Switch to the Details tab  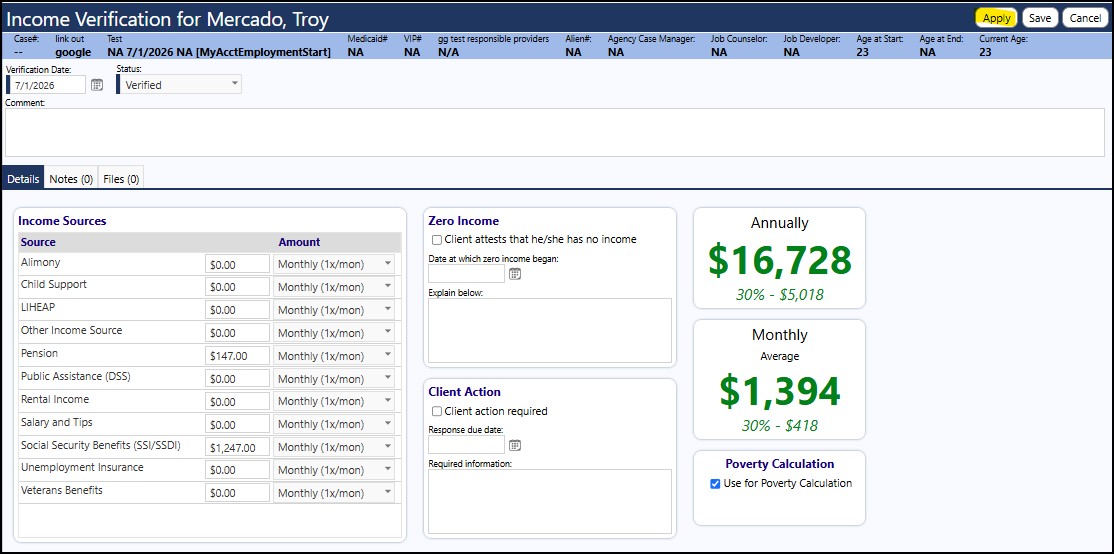click(x=23, y=179)
